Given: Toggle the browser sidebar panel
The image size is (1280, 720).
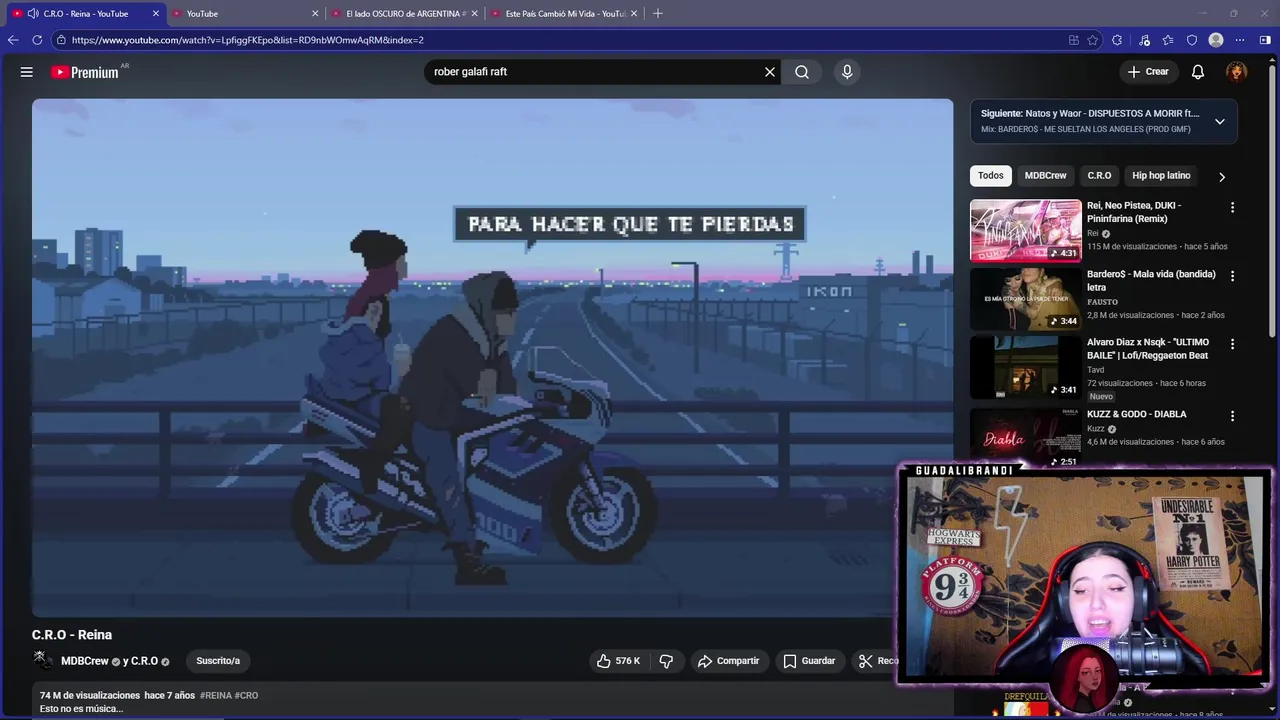Looking at the screenshot, I should tap(1265, 40).
